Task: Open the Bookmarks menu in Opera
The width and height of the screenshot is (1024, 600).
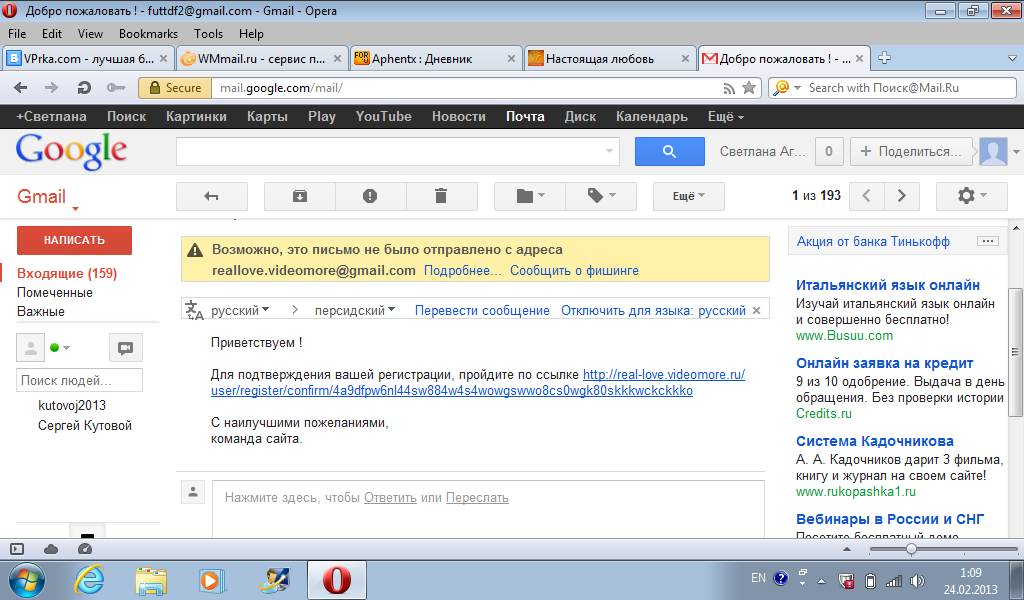Action: coord(148,34)
